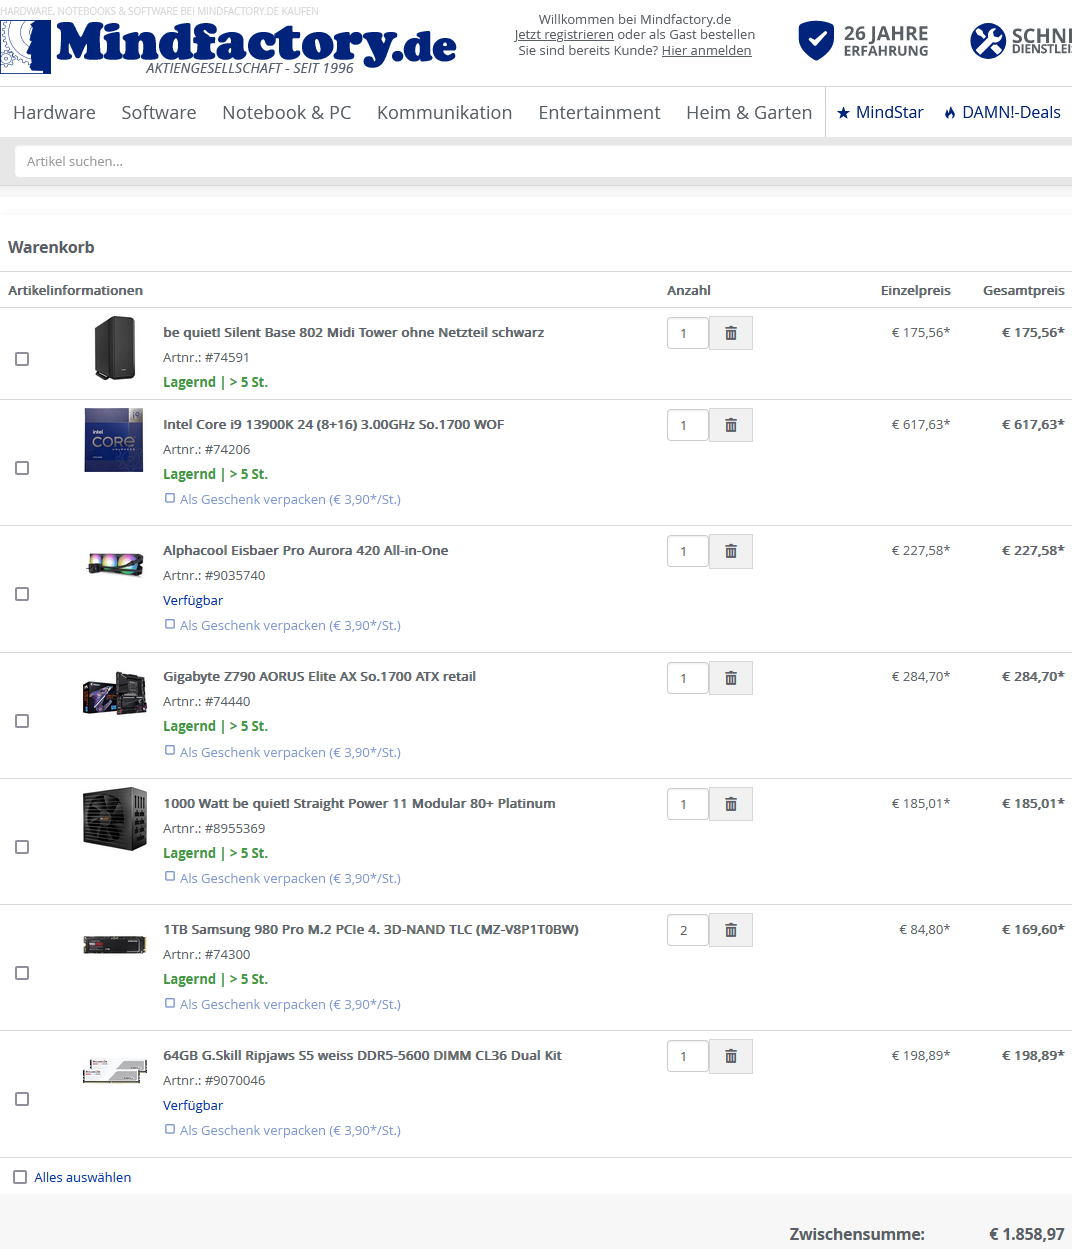Open the Notebook & PC menu
1072x1249 pixels.
(287, 113)
